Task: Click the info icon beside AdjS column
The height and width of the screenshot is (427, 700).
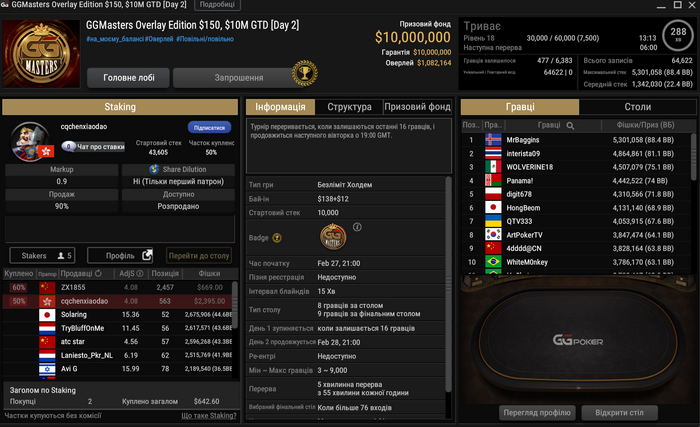Action: tap(140, 273)
